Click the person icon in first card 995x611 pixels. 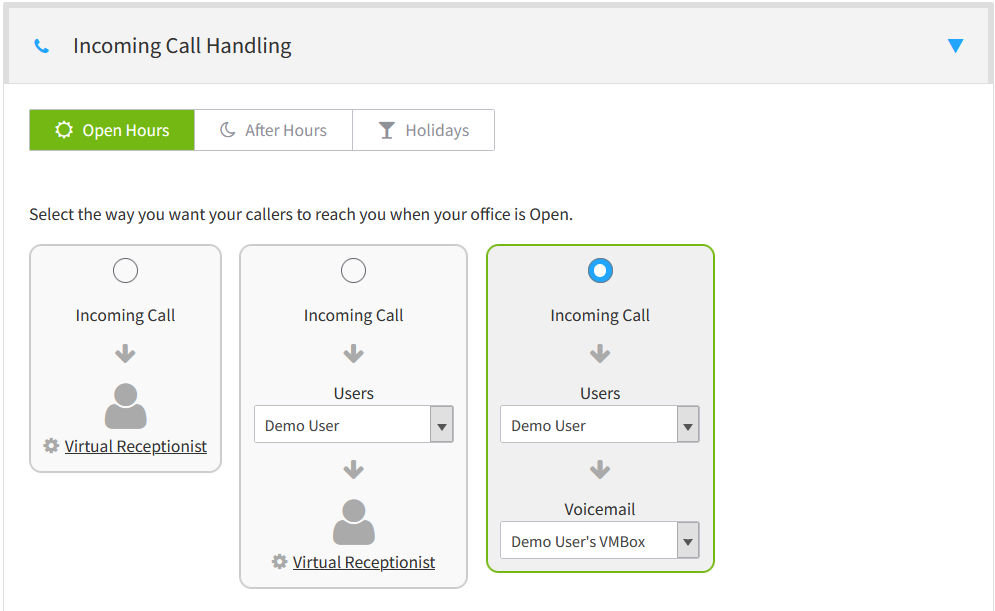pos(125,406)
